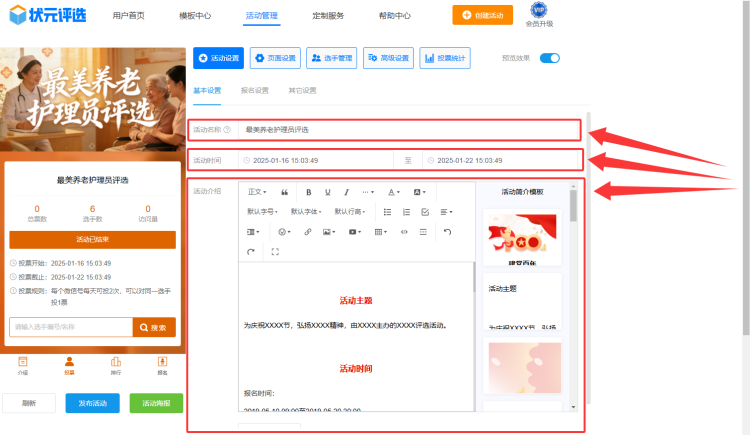Open the 默认字号 font size dropdown
750x435 pixels.
(x=262, y=212)
